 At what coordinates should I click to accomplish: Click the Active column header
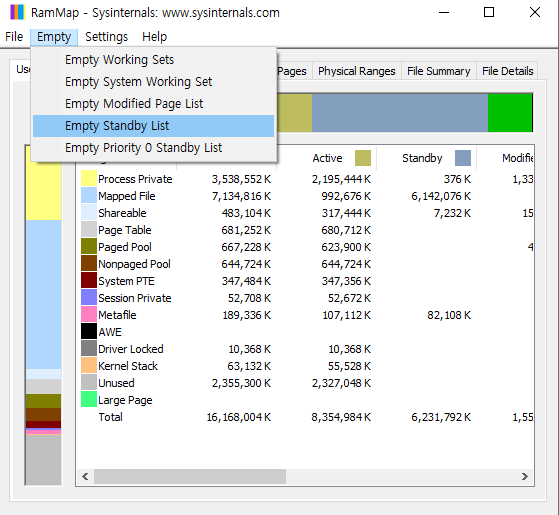327,158
